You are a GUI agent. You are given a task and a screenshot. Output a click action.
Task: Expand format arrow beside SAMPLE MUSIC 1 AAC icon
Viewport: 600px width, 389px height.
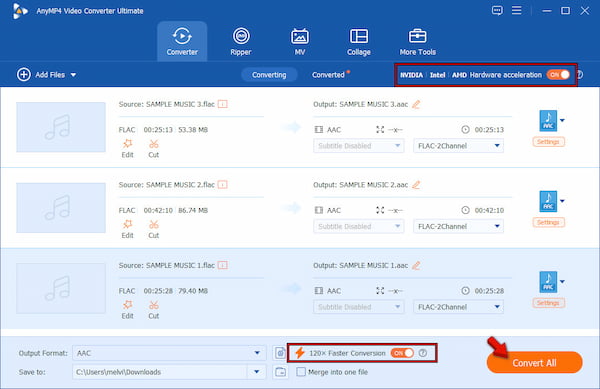[562, 282]
